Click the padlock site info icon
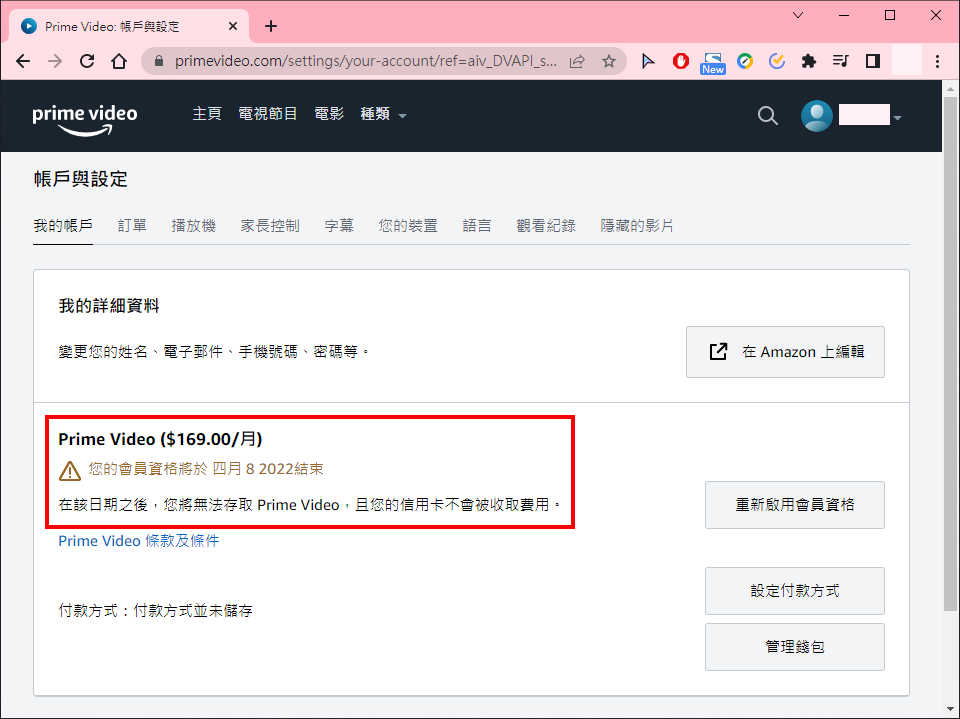This screenshot has width=960, height=719. coord(159,61)
